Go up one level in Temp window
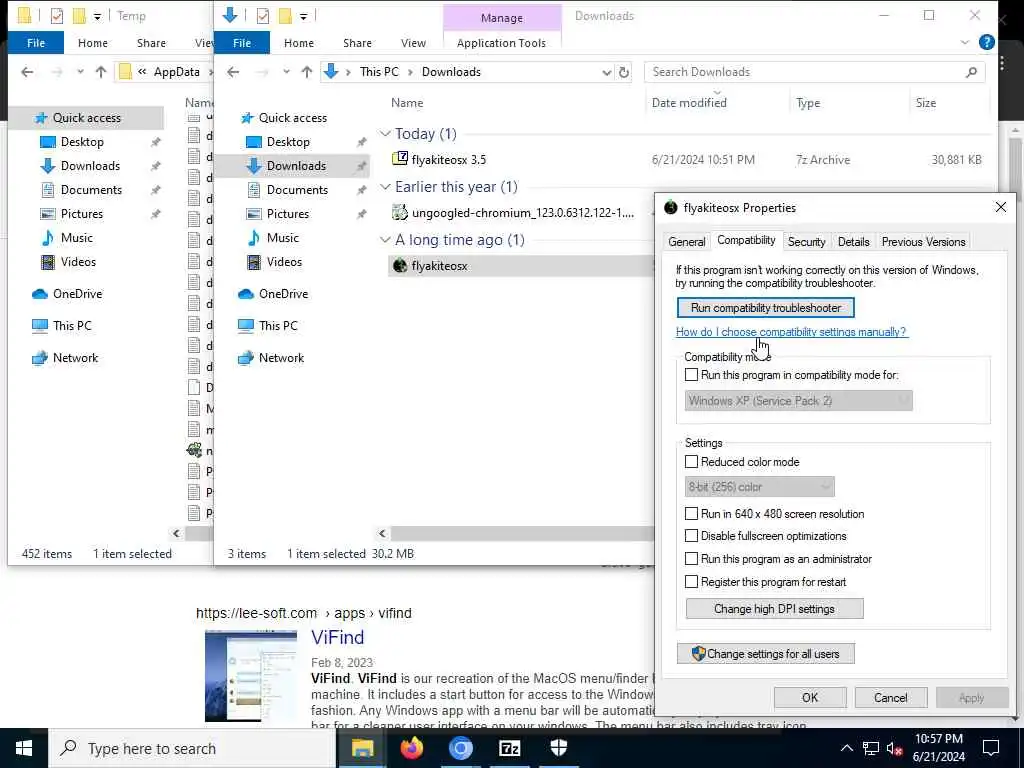1024x768 pixels. tap(101, 72)
